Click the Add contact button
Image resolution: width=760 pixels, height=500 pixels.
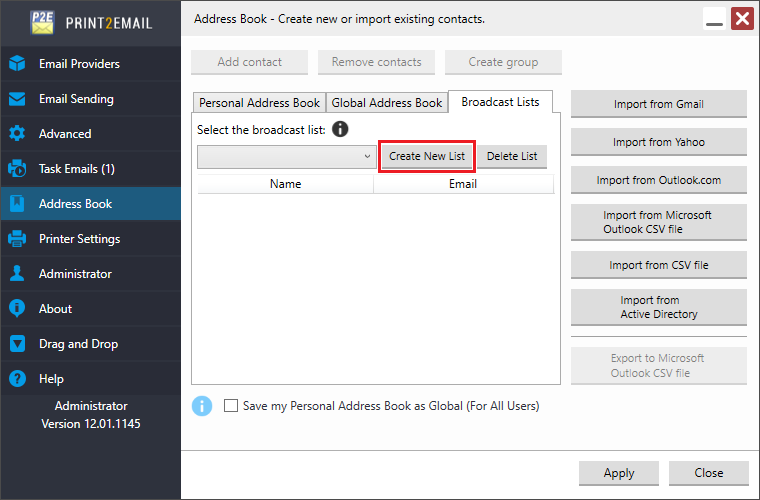249,62
